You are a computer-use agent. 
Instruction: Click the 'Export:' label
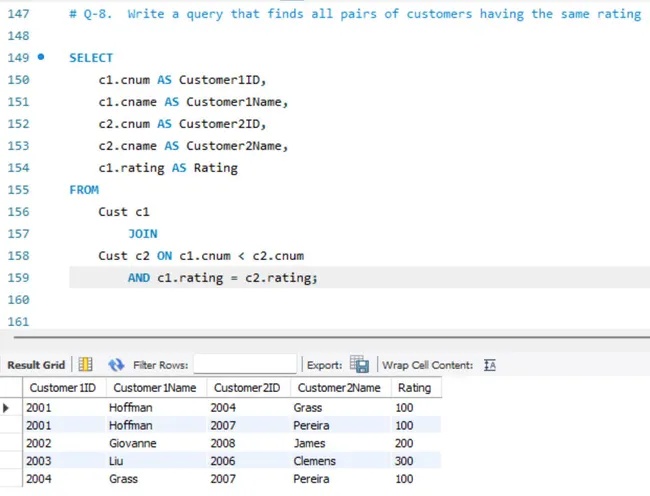(x=325, y=365)
